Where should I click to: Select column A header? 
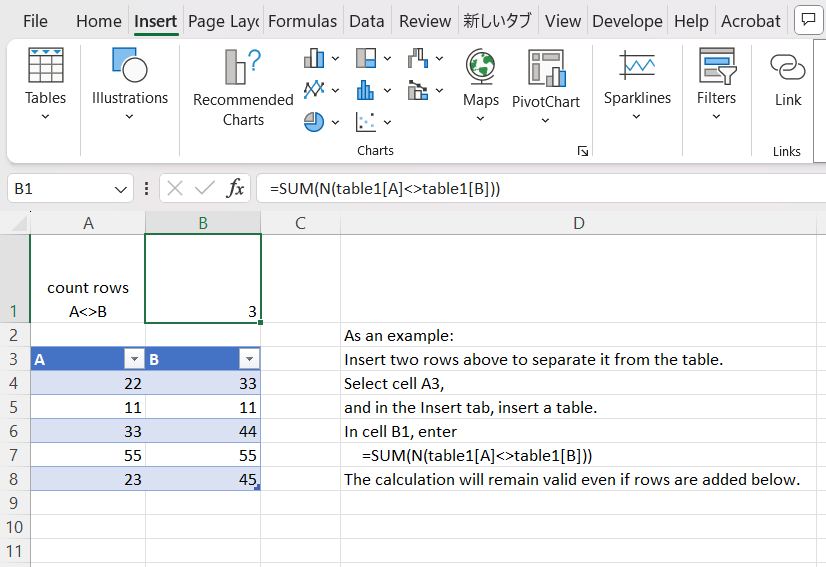[x=88, y=223]
